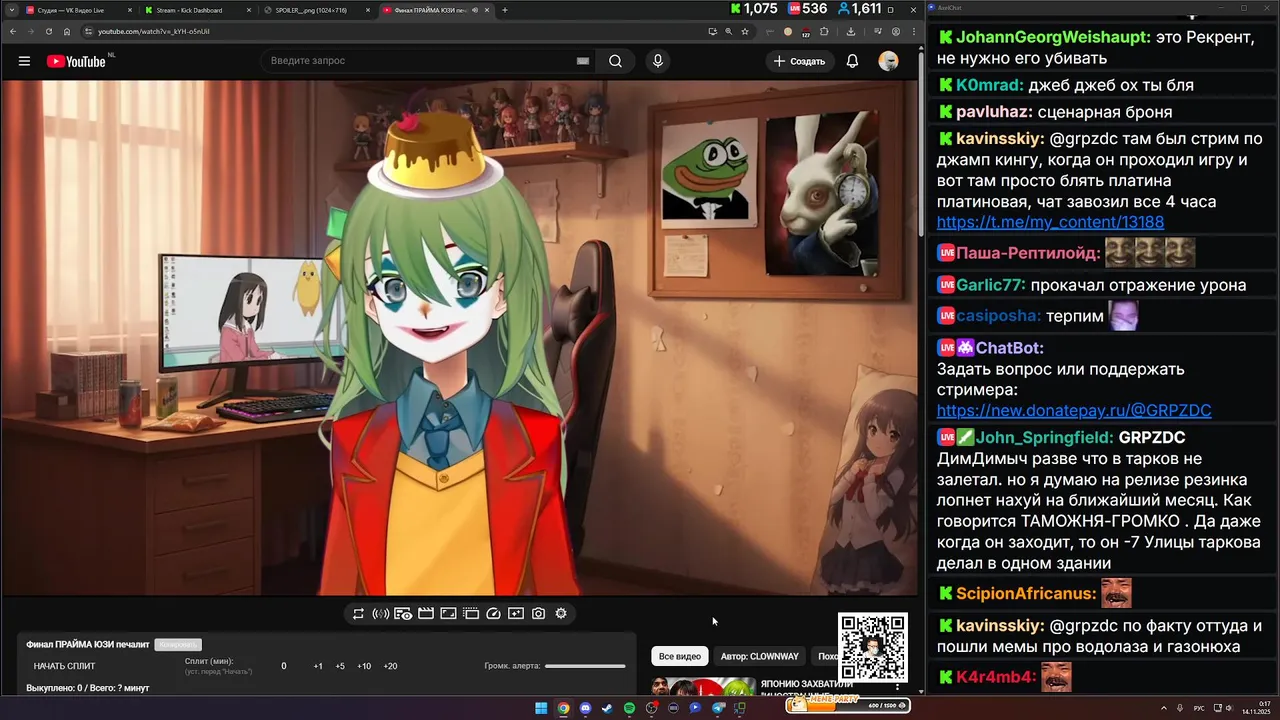Open Discord from the taskbar
1280x720 pixels.
tap(585, 708)
